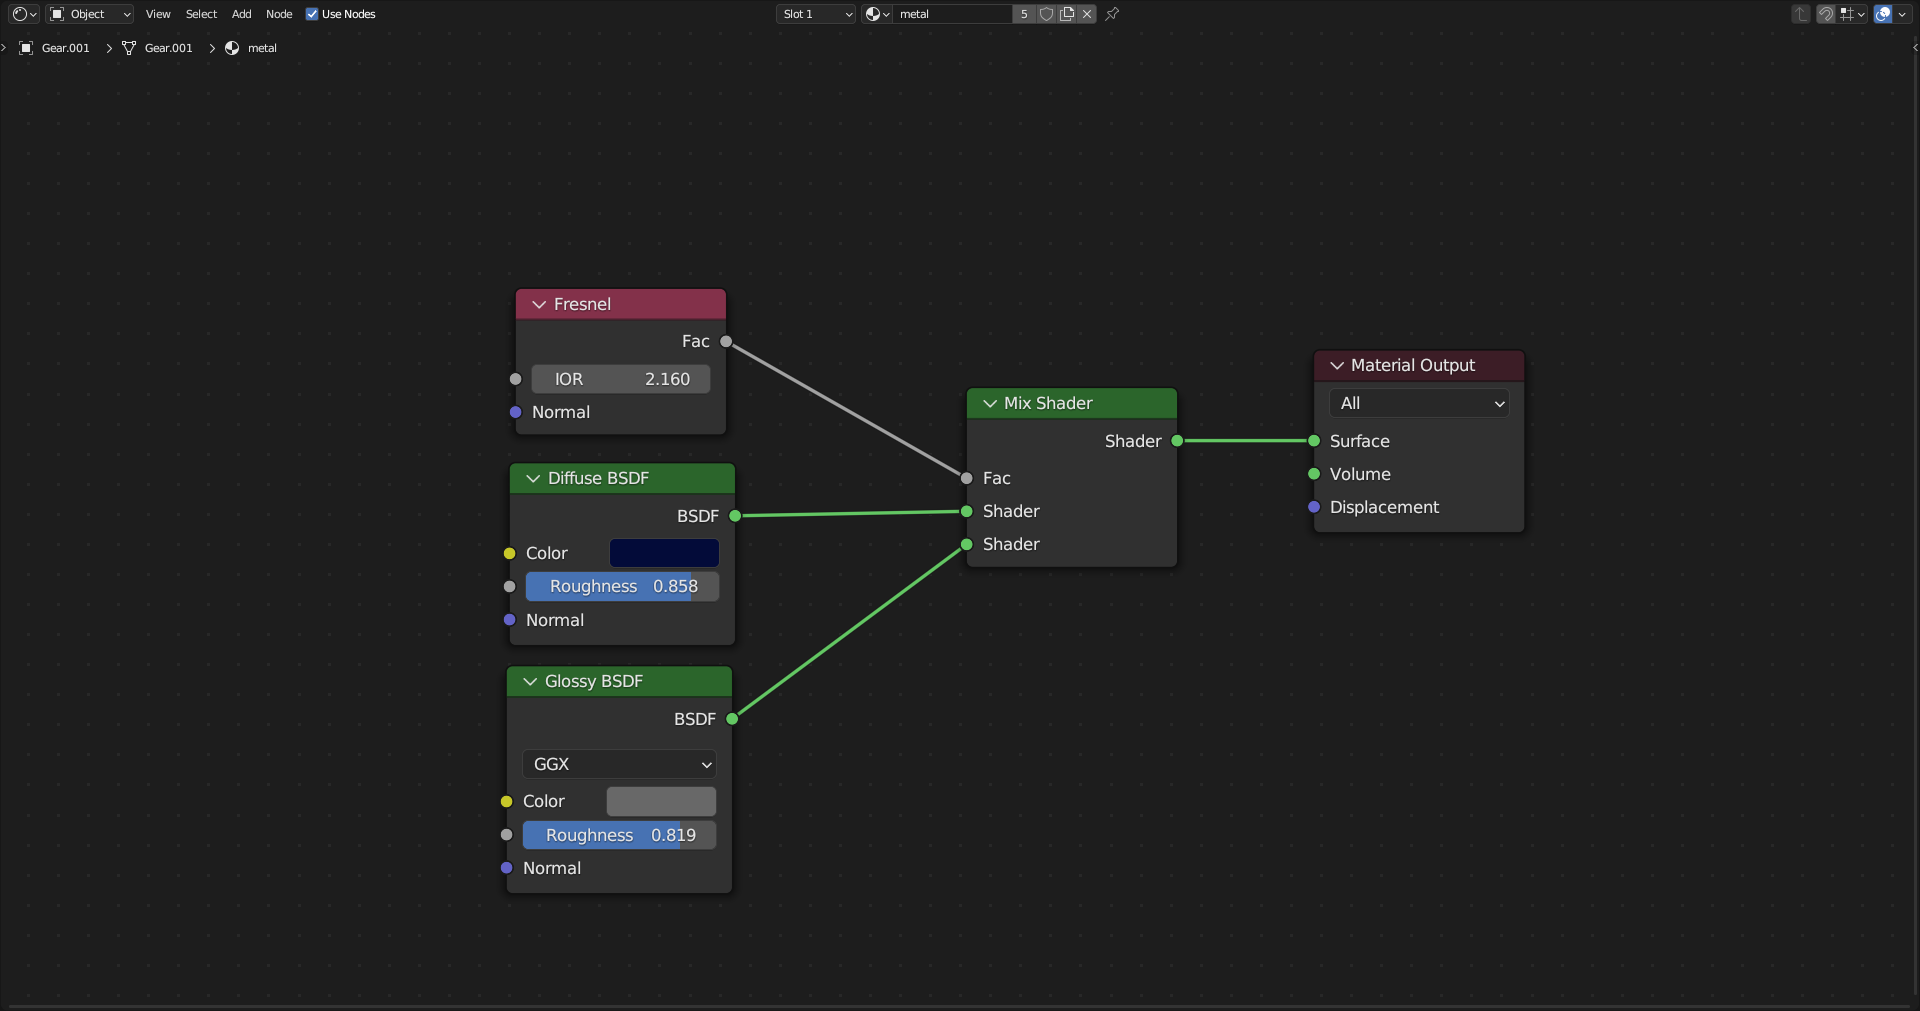Collapse the Fresnel node
Screen dimensions: 1920x1011
pos(539,304)
